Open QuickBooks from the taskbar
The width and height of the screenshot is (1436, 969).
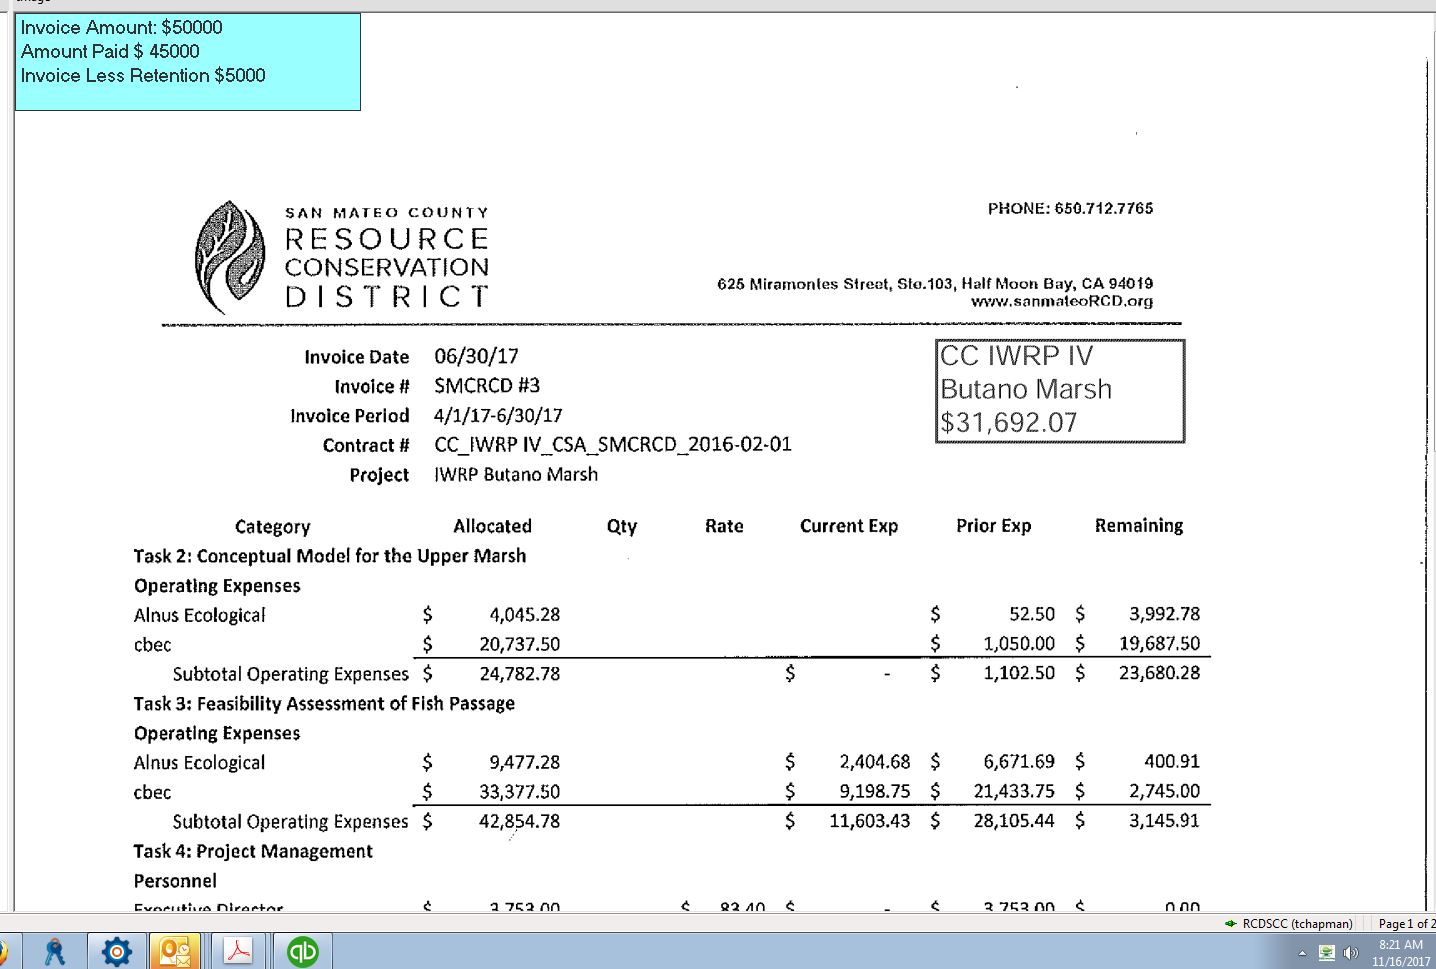[x=302, y=951]
